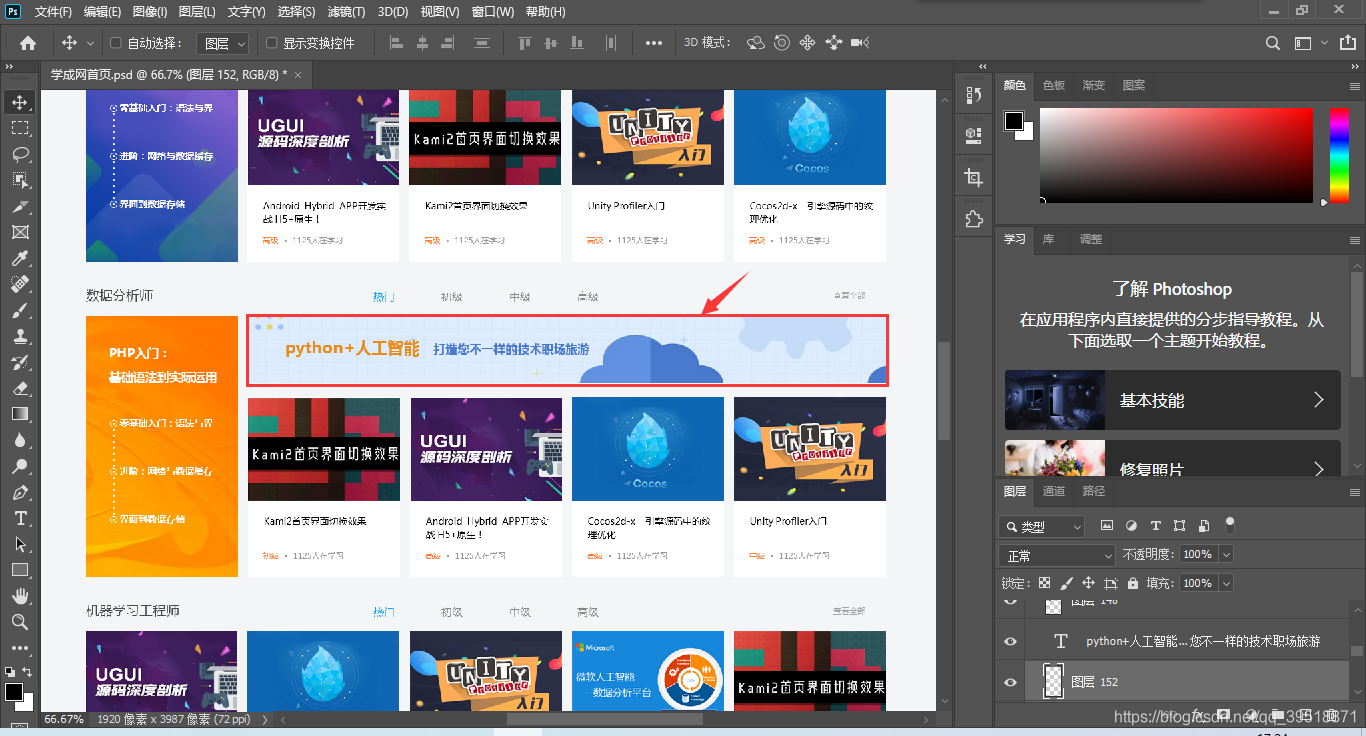Image resolution: width=1366 pixels, height=736 pixels.
Task: Select the Hand tool
Action: (x=20, y=596)
